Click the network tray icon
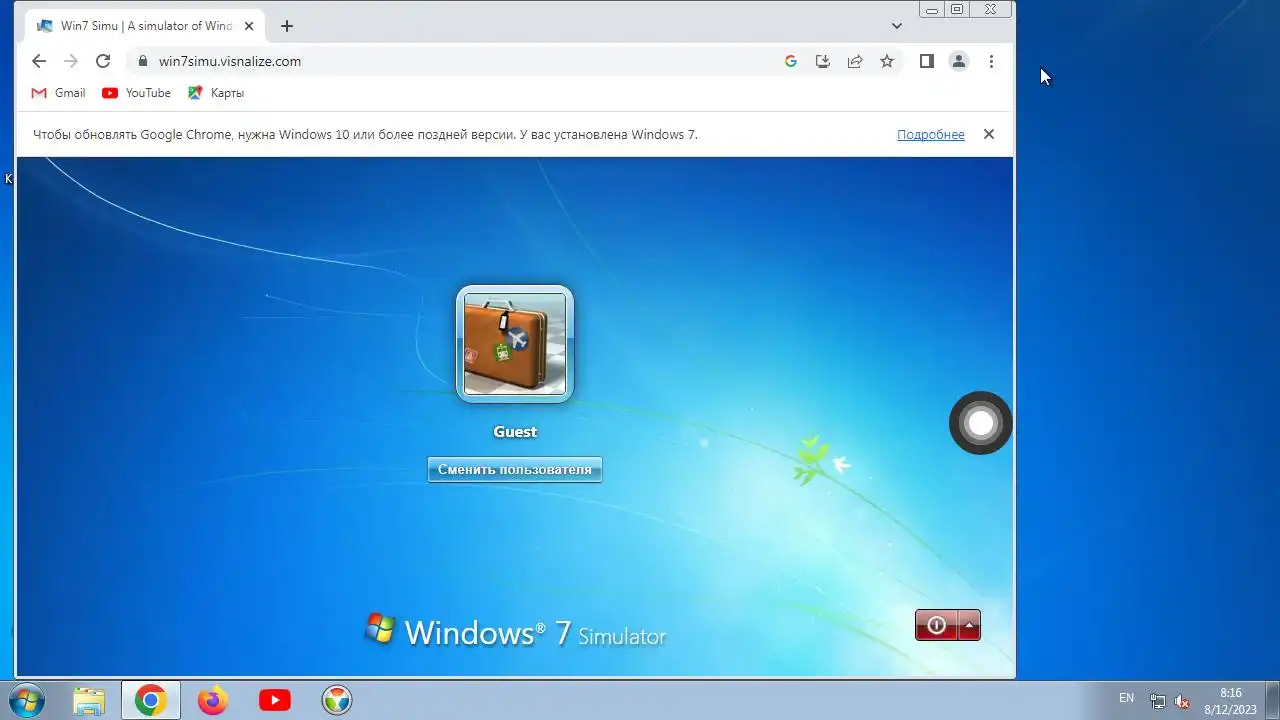The image size is (1280, 720). coord(1158,701)
